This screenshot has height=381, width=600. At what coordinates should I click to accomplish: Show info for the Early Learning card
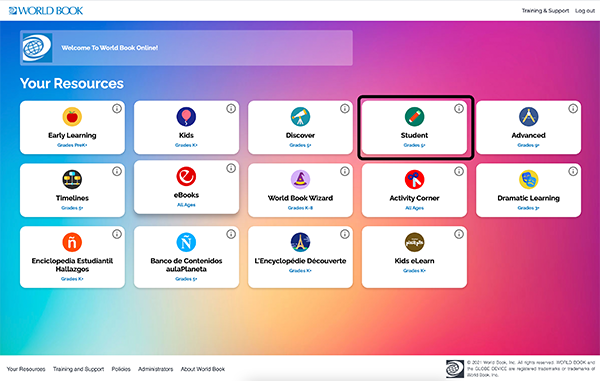(x=117, y=109)
